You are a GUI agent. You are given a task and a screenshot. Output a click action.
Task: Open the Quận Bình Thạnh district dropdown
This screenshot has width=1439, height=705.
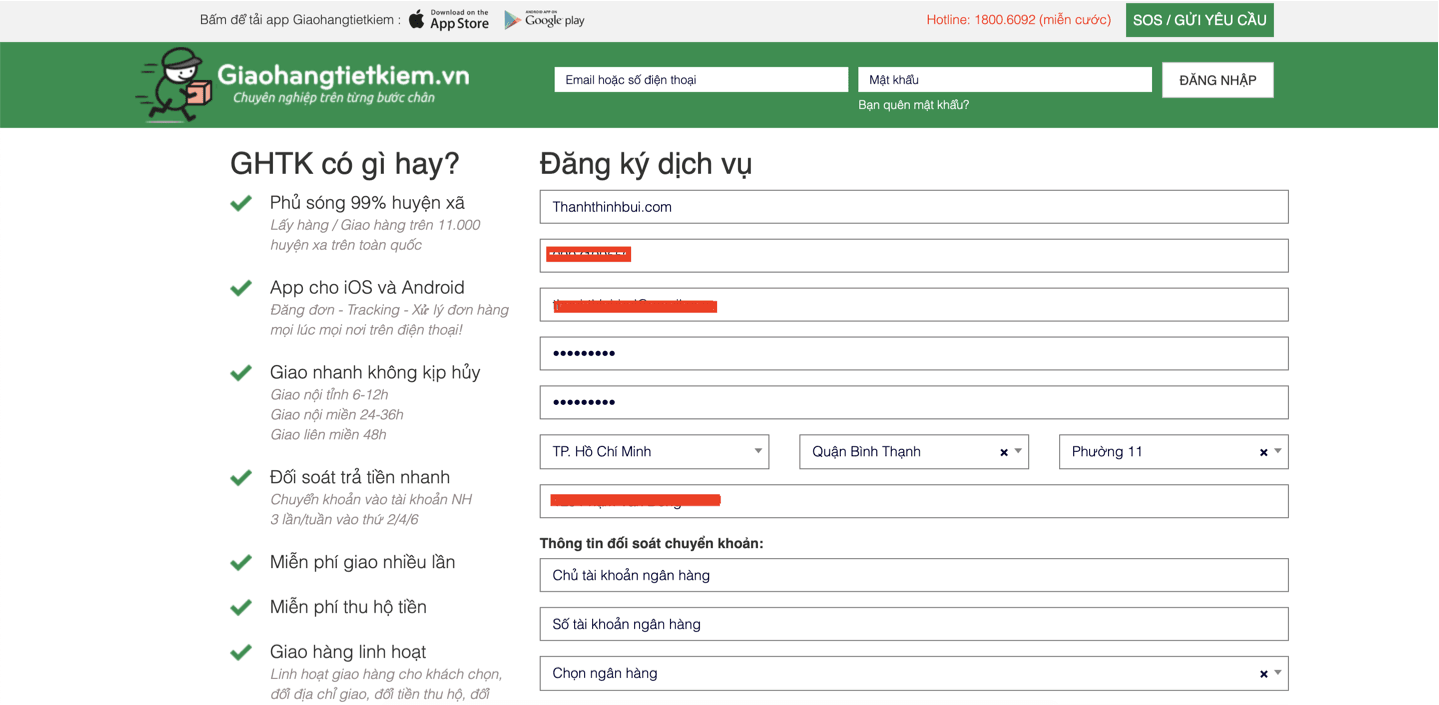click(x=914, y=452)
